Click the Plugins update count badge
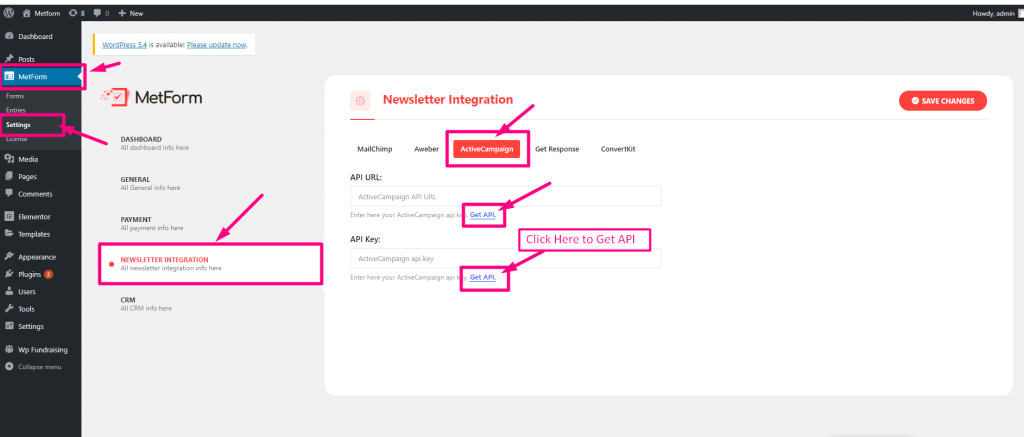The width and height of the screenshot is (1024, 437). (x=48, y=274)
